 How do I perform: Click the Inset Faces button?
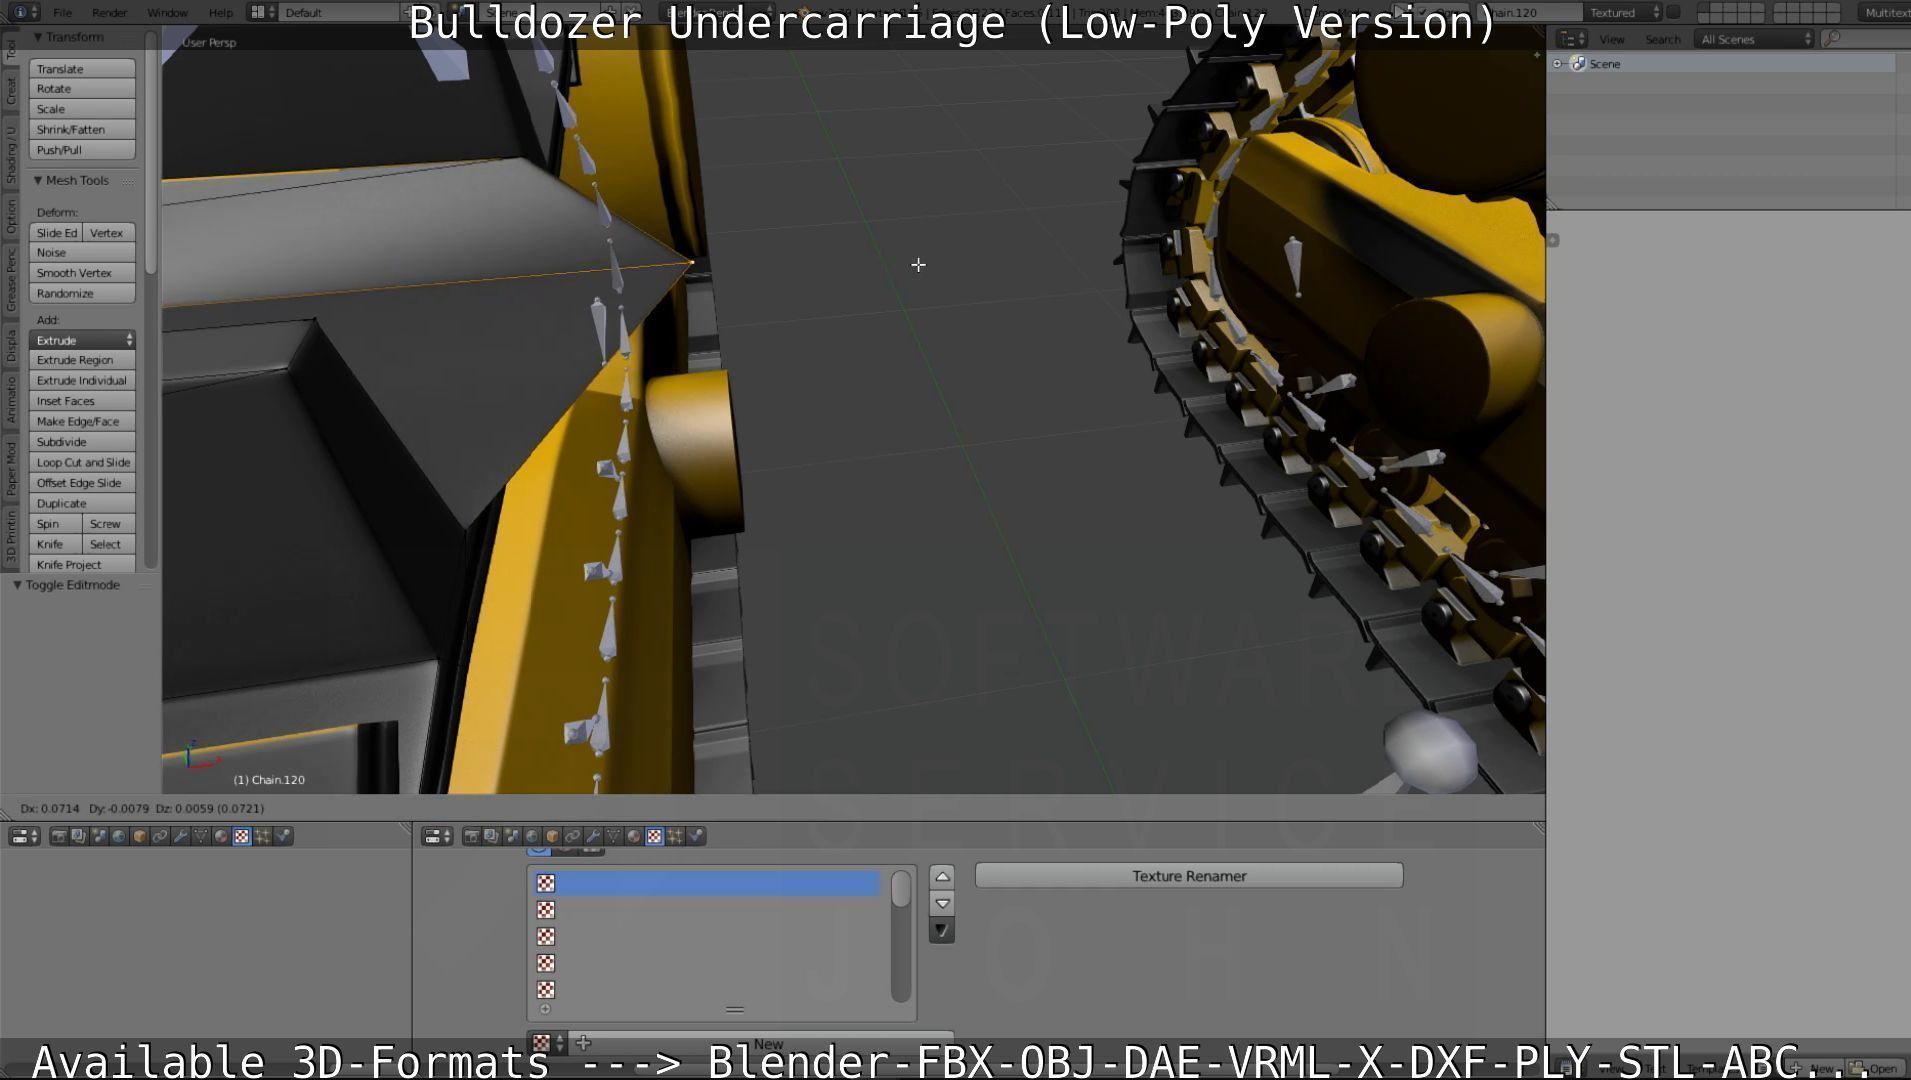click(x=82, y=401)
